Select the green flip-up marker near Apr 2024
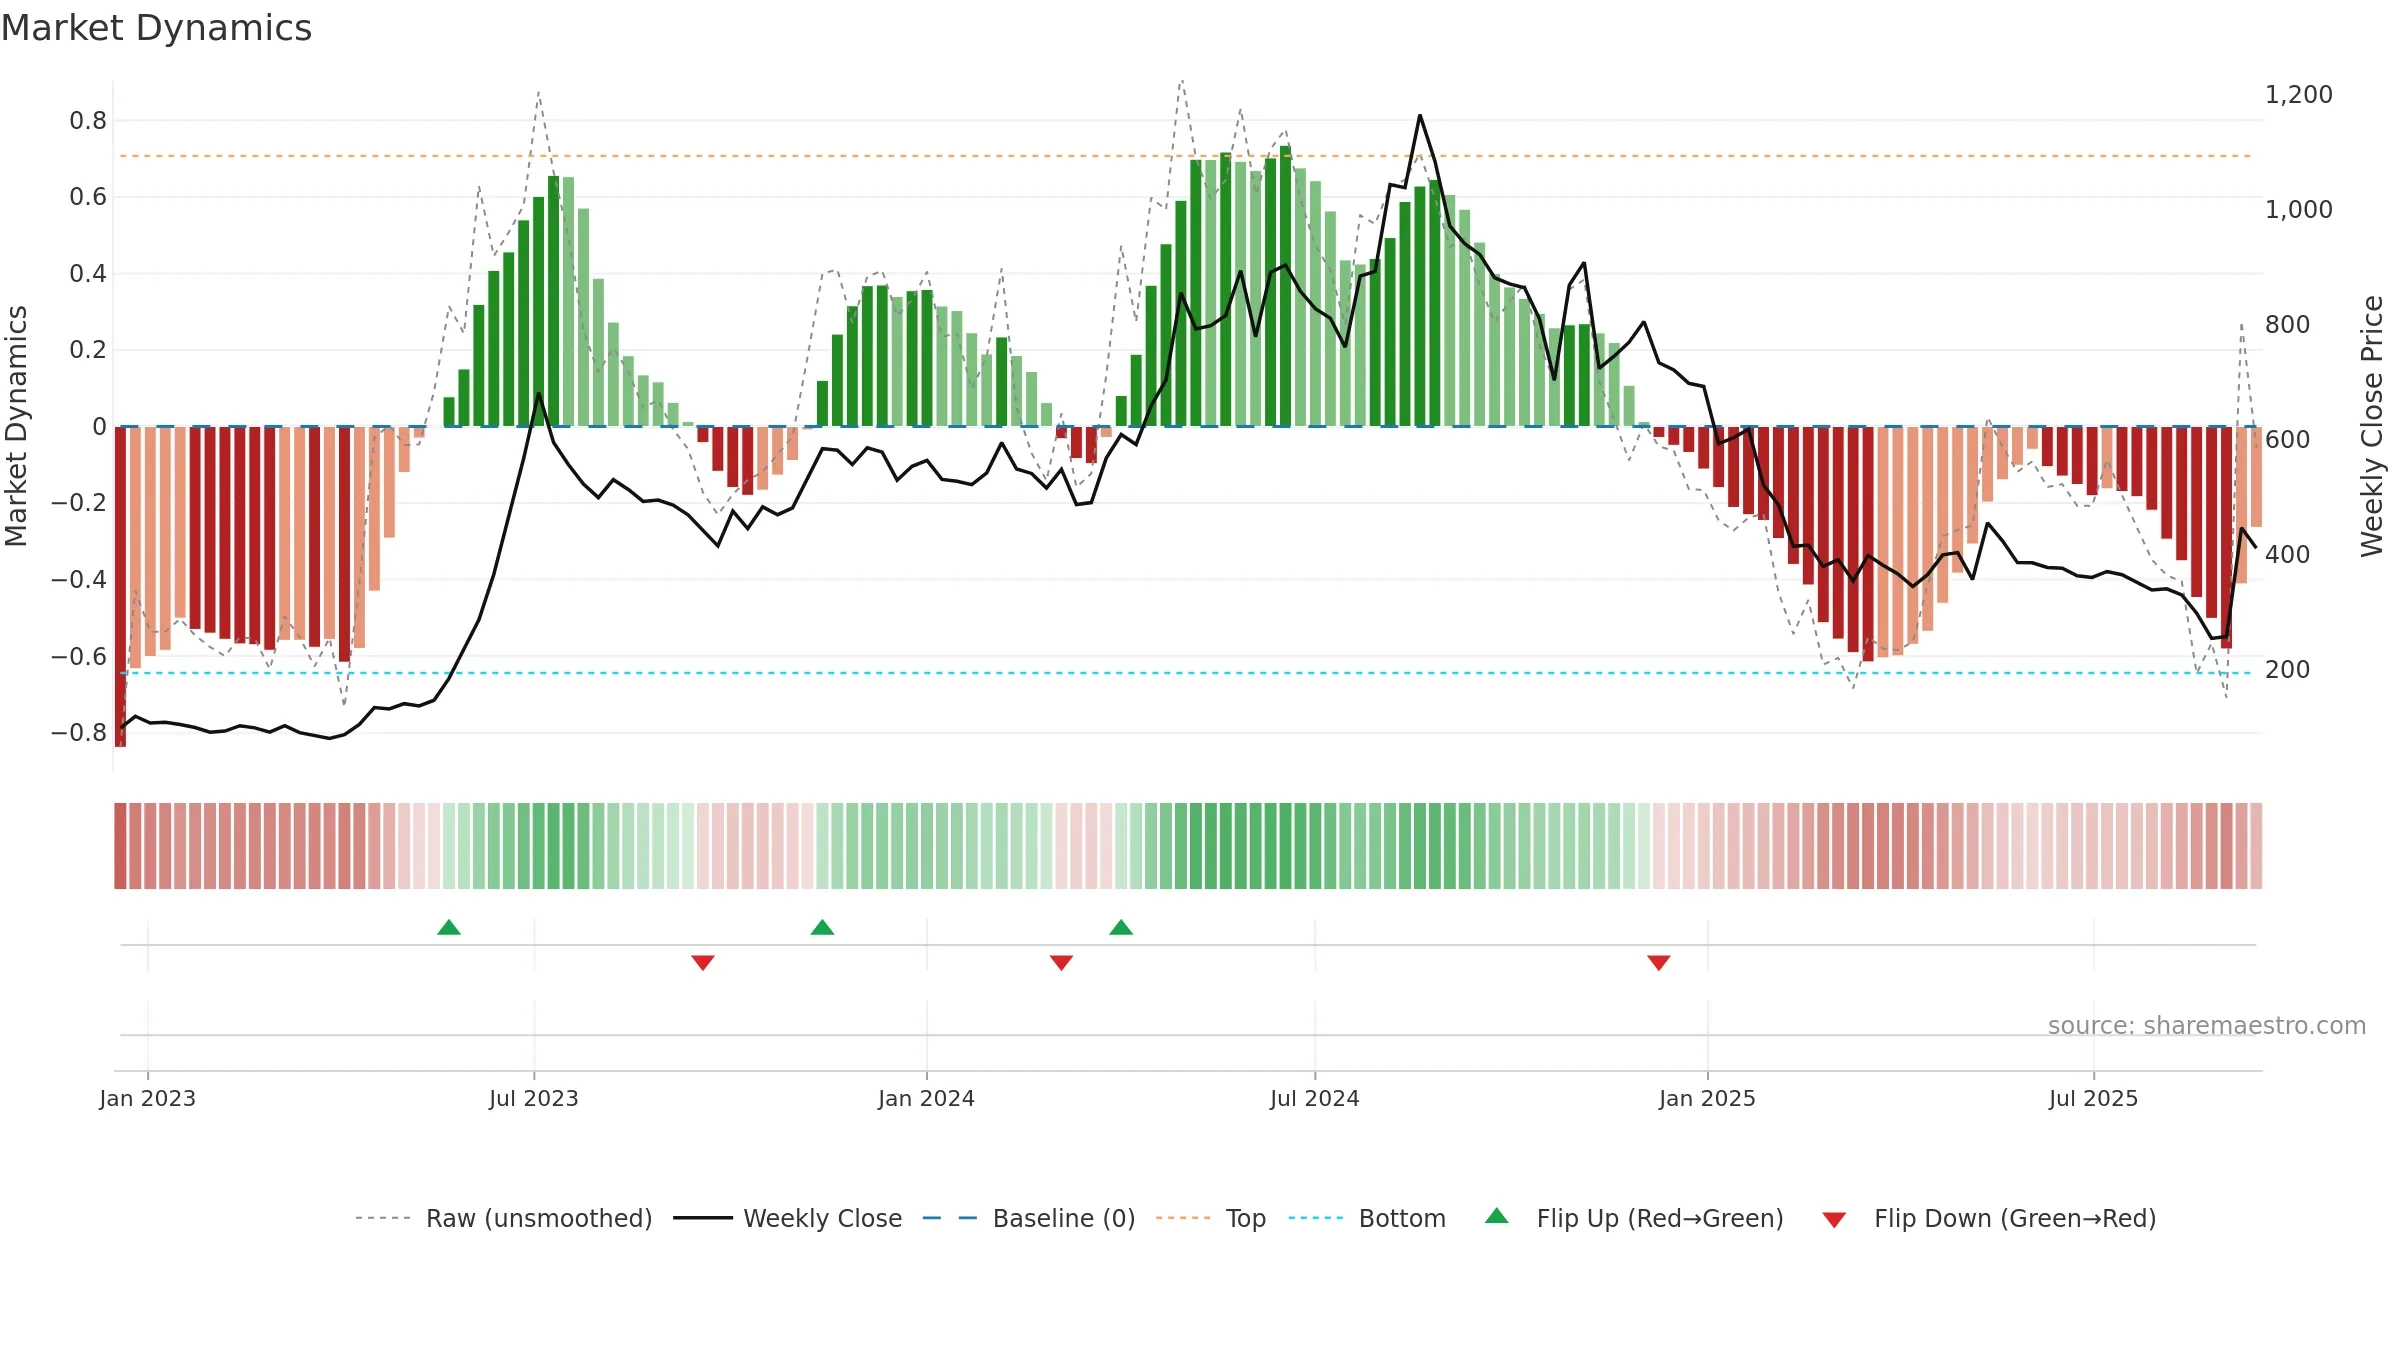This screenshot has height=1350, width=2400. [x=1121, y=927]
